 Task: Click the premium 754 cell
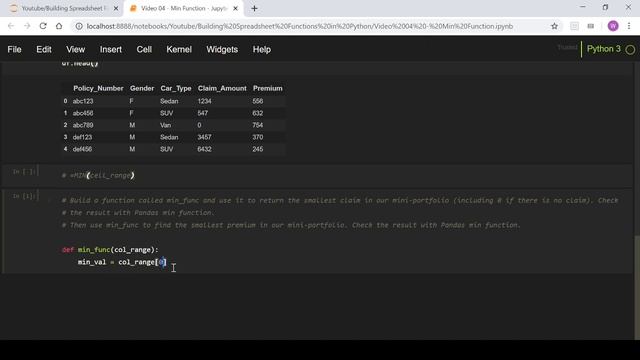coord(258,125)
